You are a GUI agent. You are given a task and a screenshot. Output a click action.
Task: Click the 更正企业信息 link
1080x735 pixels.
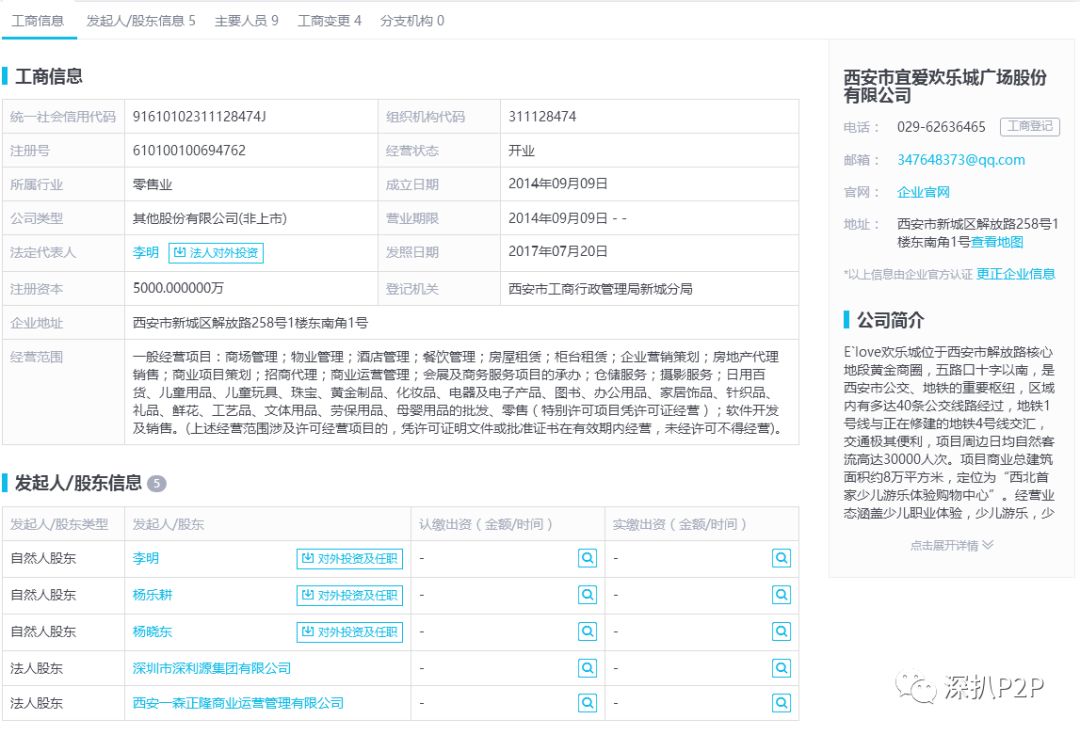tap(1015, 274)
